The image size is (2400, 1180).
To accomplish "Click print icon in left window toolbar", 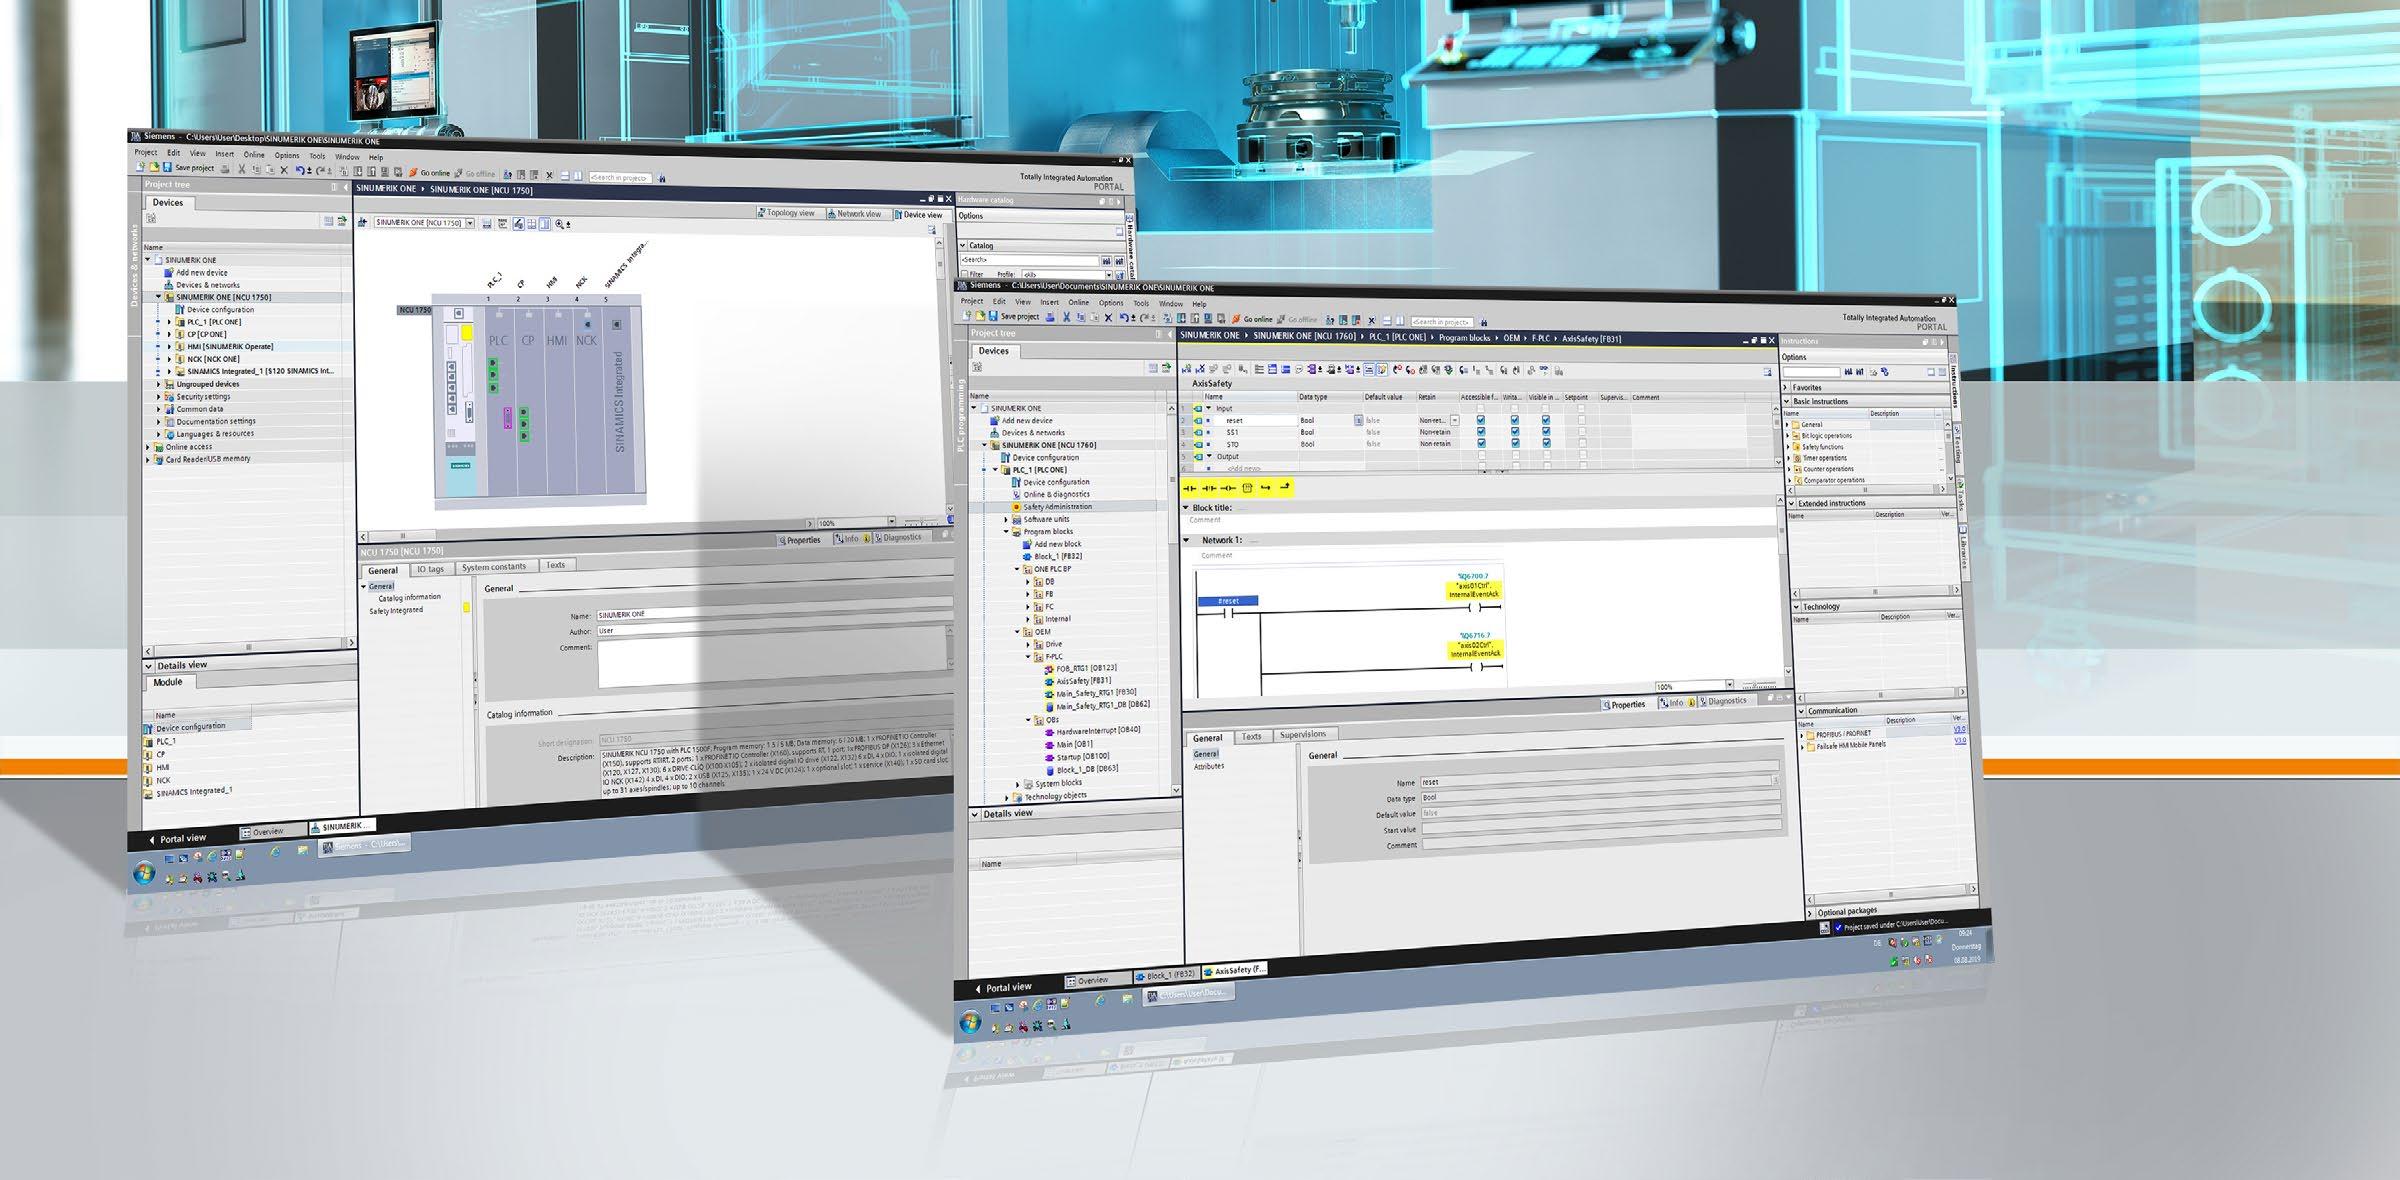I will click(x=226, y=169).
